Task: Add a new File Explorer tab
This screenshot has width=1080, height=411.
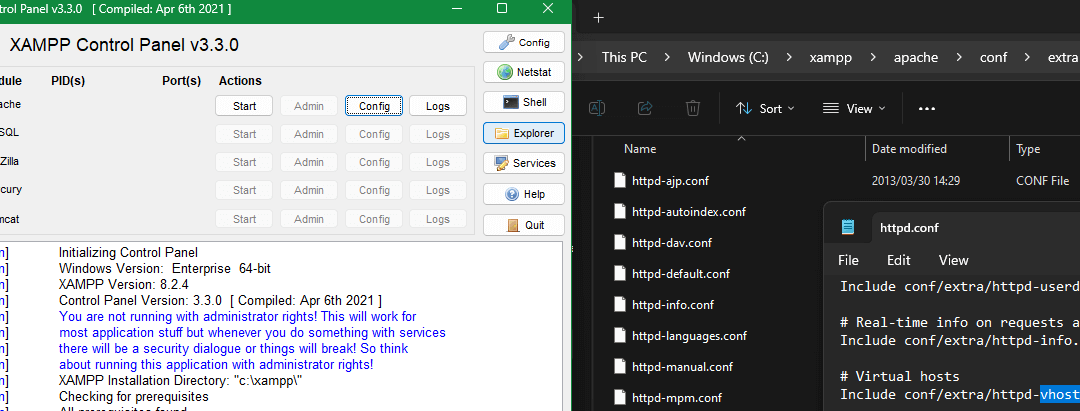Action: click(x=599, y=18)
